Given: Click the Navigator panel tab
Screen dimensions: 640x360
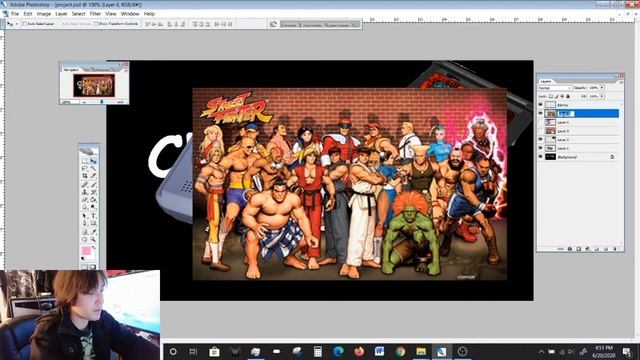Looking at the screenshot, I should [x=71, y=70].
